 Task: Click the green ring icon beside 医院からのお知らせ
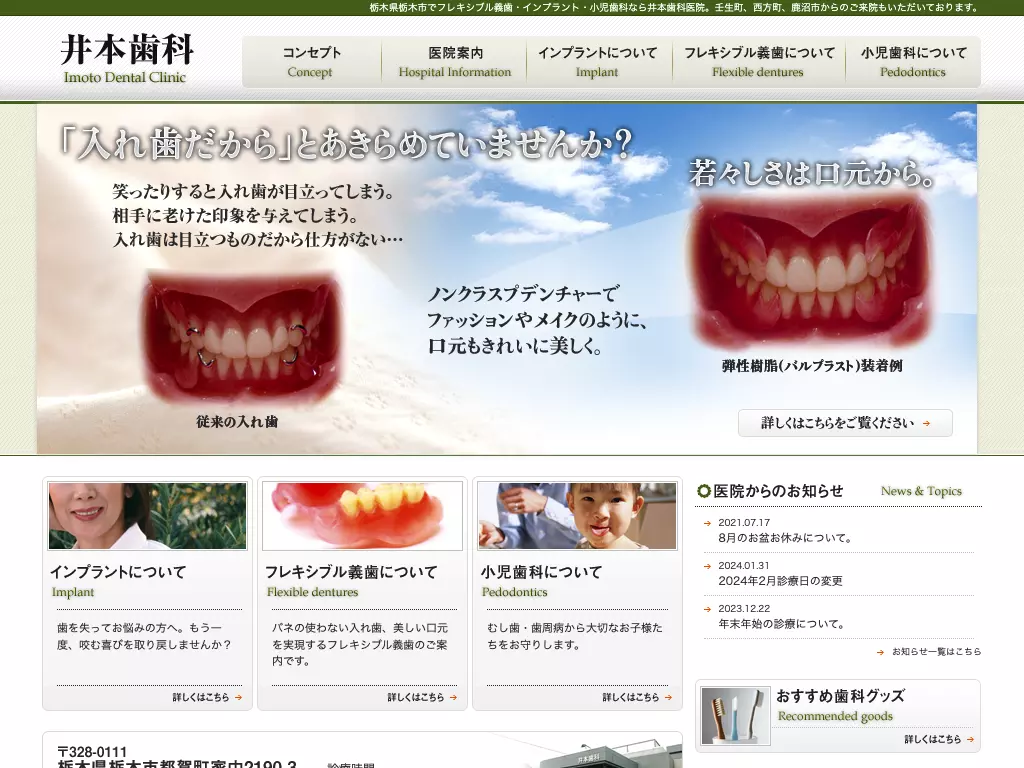pos(704,491)
